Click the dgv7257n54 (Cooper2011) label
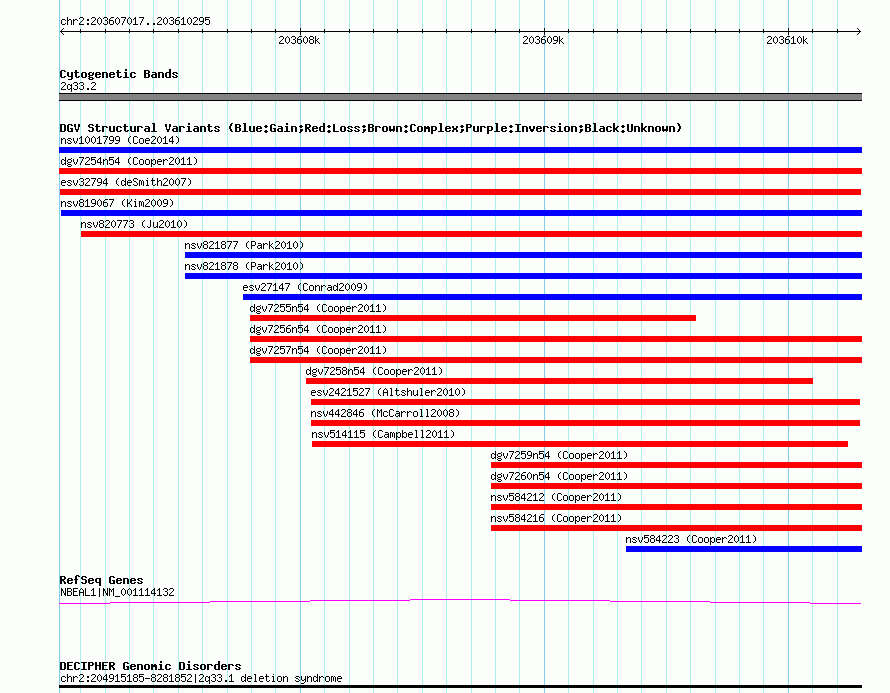 [318, 350]
